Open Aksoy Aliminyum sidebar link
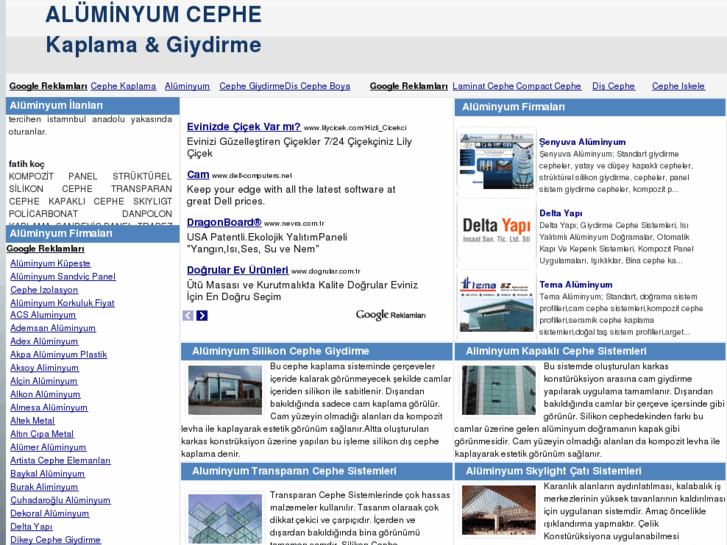The width and height of the screenshot is (727, 545). click(x=45, y=368)
